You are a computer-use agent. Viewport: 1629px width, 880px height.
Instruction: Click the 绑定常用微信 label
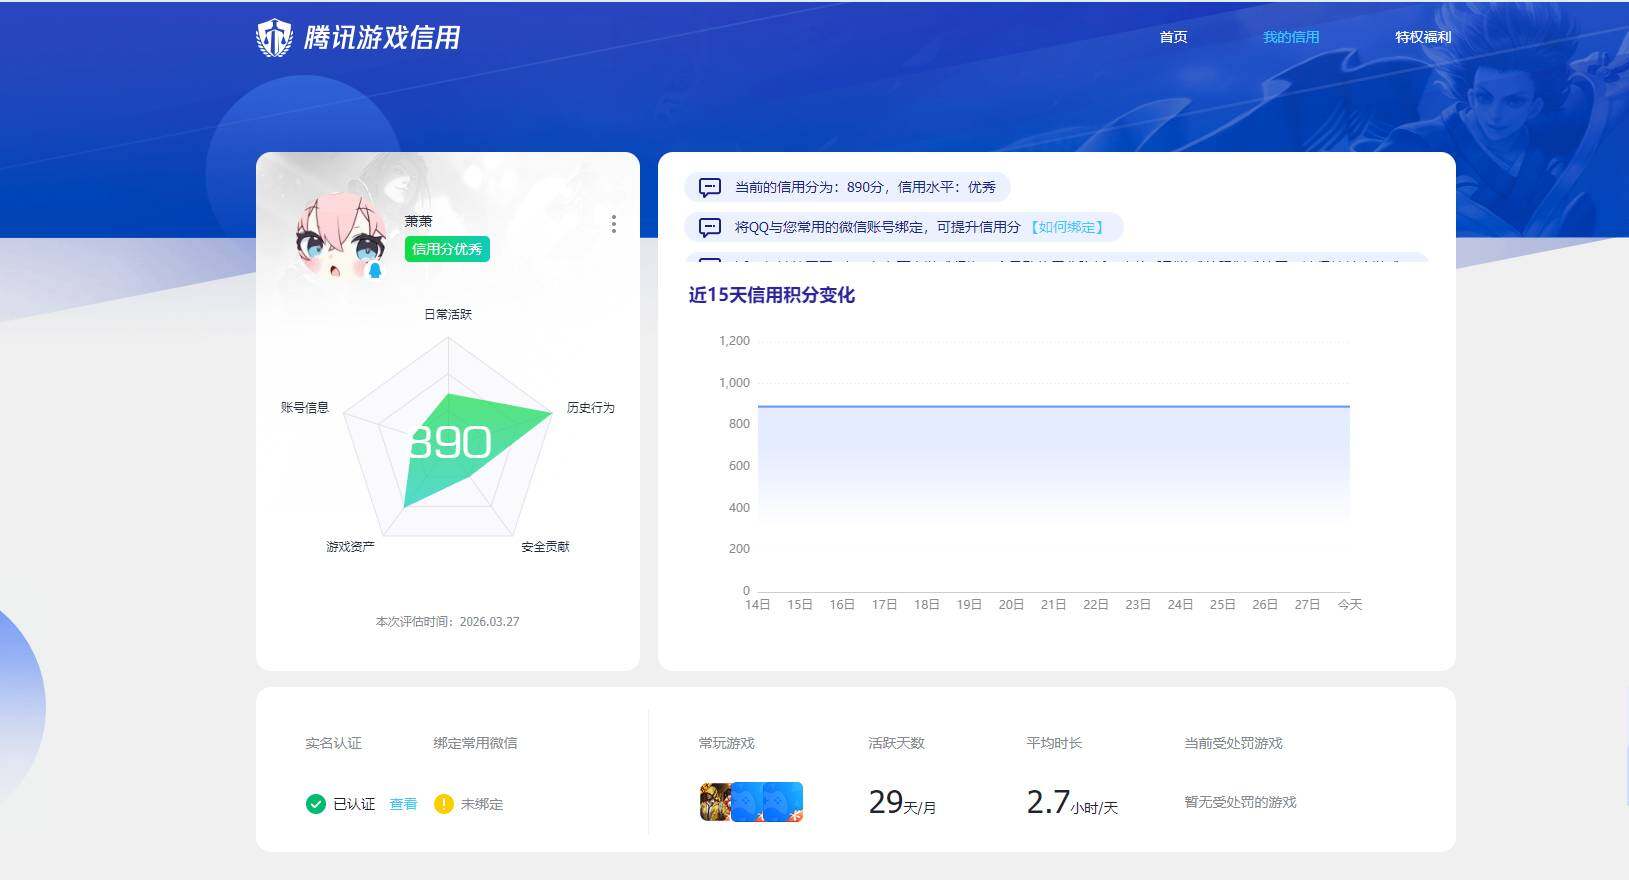[x=475, y=743]
